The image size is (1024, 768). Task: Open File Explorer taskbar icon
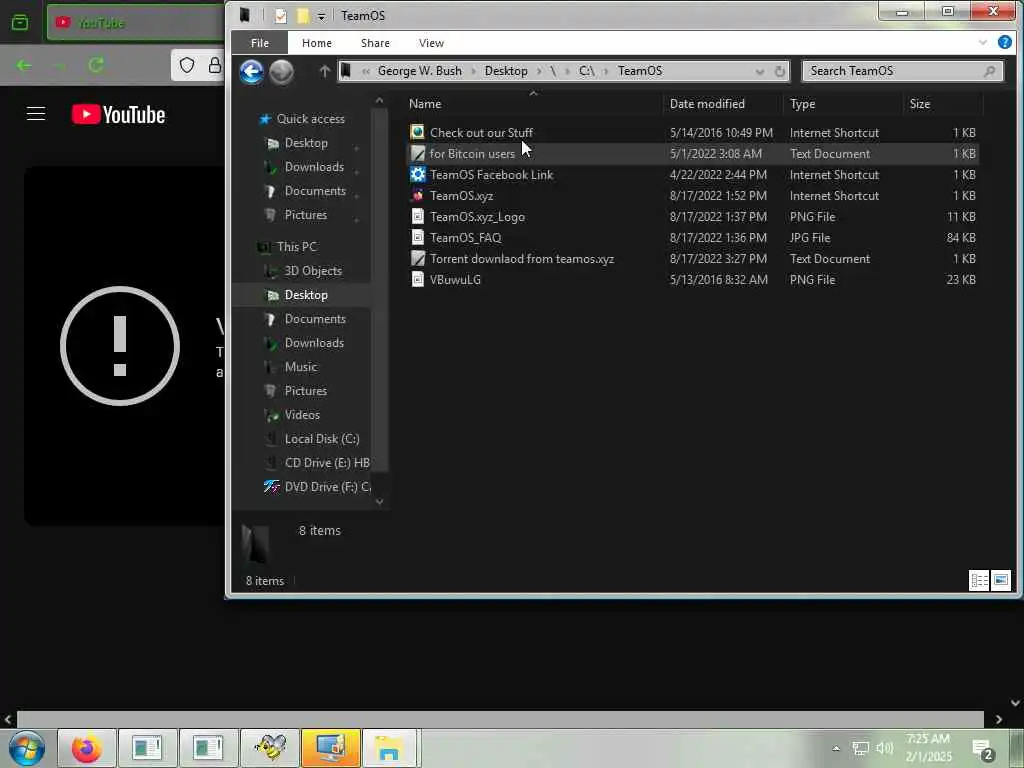[390, 748]
